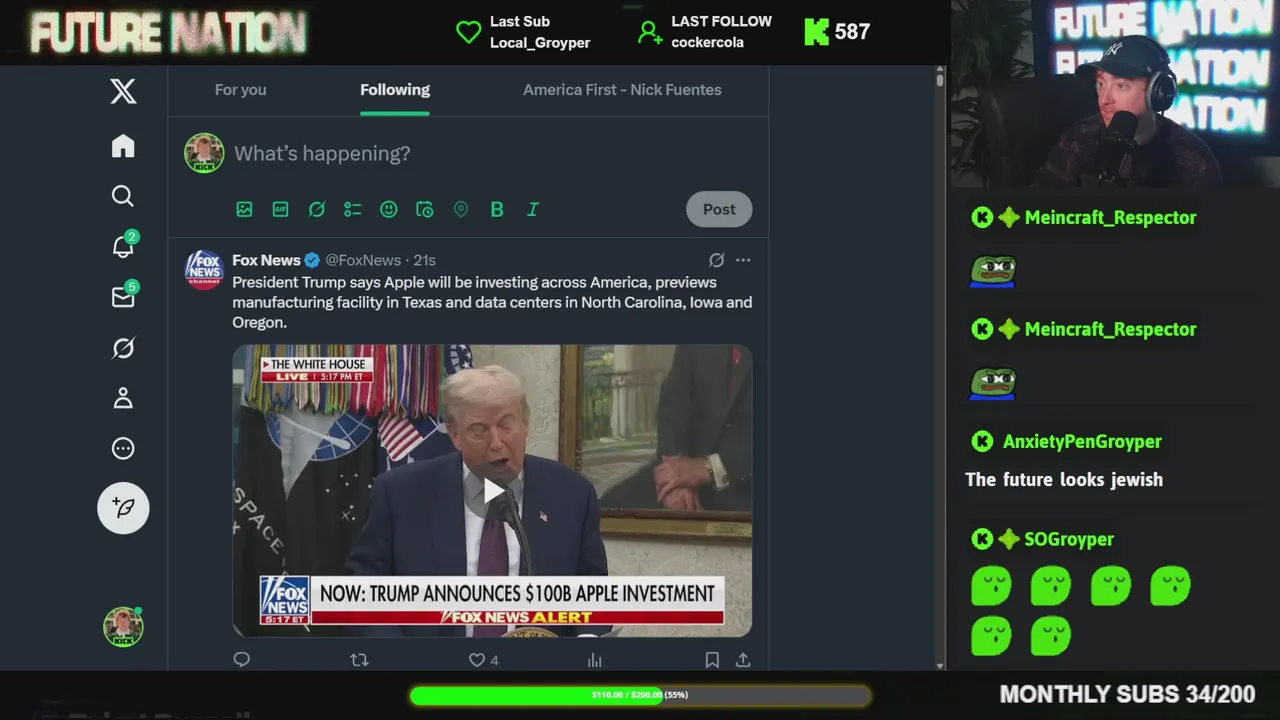Repost the Fox News post
Screen dimensions: 1280x720
coord(359,659)
